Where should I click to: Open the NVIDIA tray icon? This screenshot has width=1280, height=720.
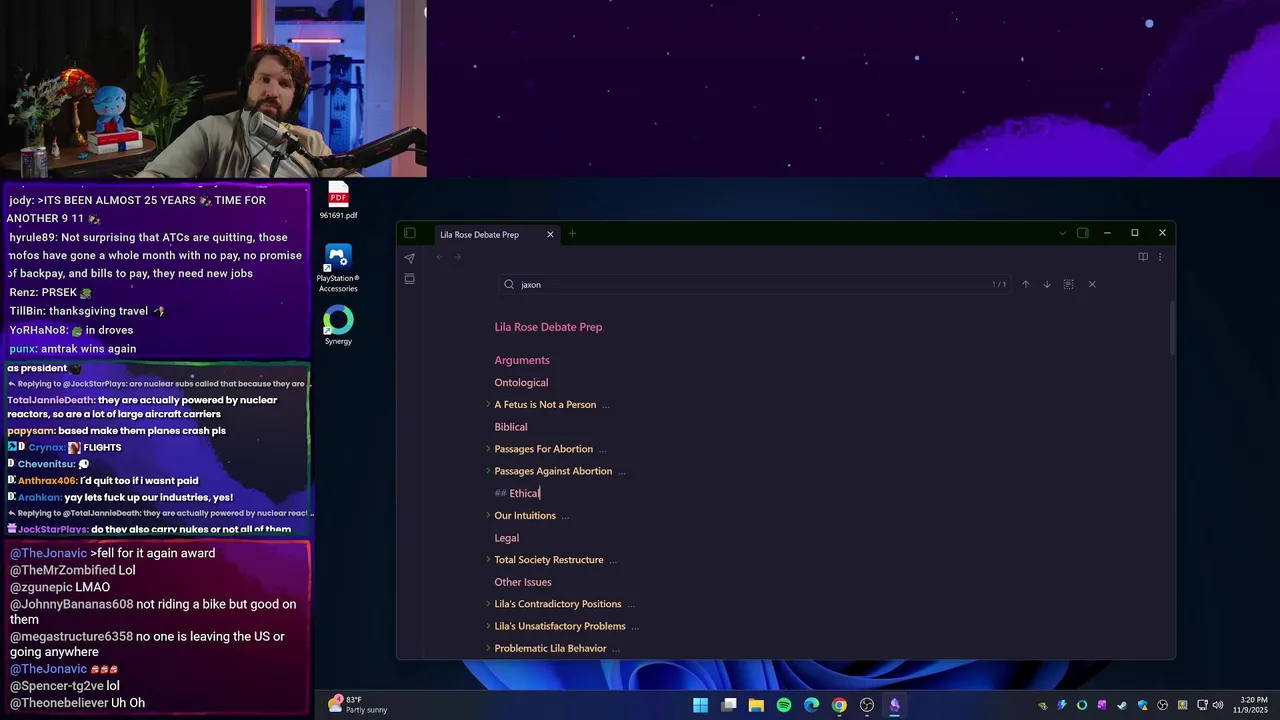click(x=1043, y=705)
